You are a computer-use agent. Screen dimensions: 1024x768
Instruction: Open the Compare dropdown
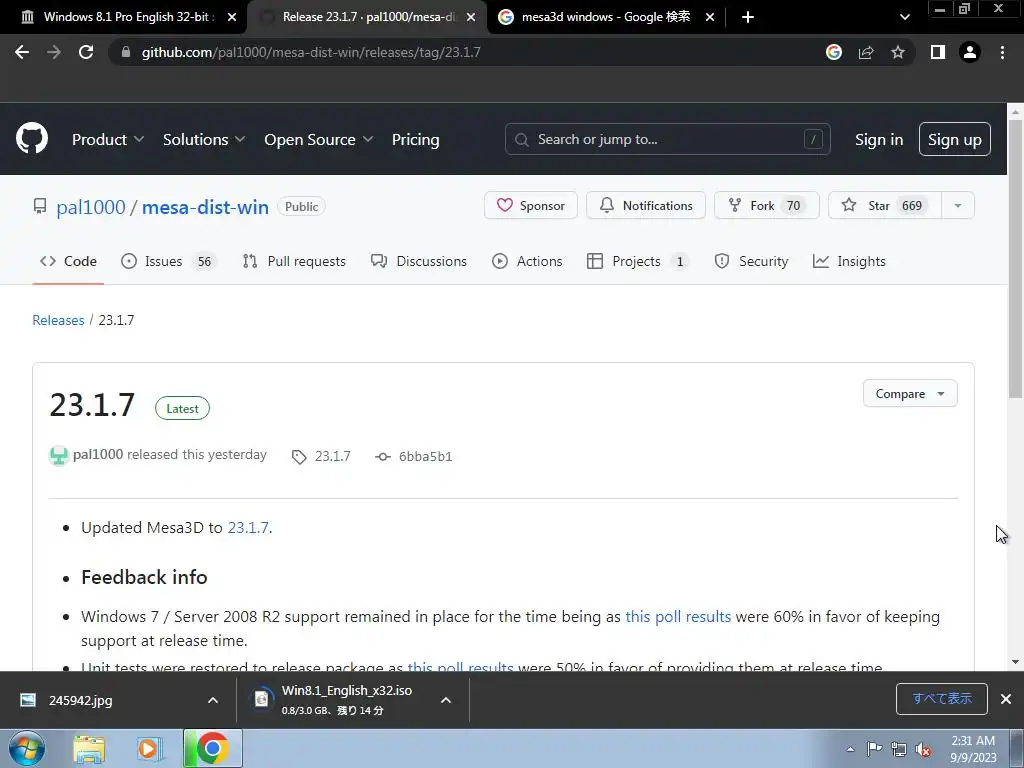tap(910, 393)
